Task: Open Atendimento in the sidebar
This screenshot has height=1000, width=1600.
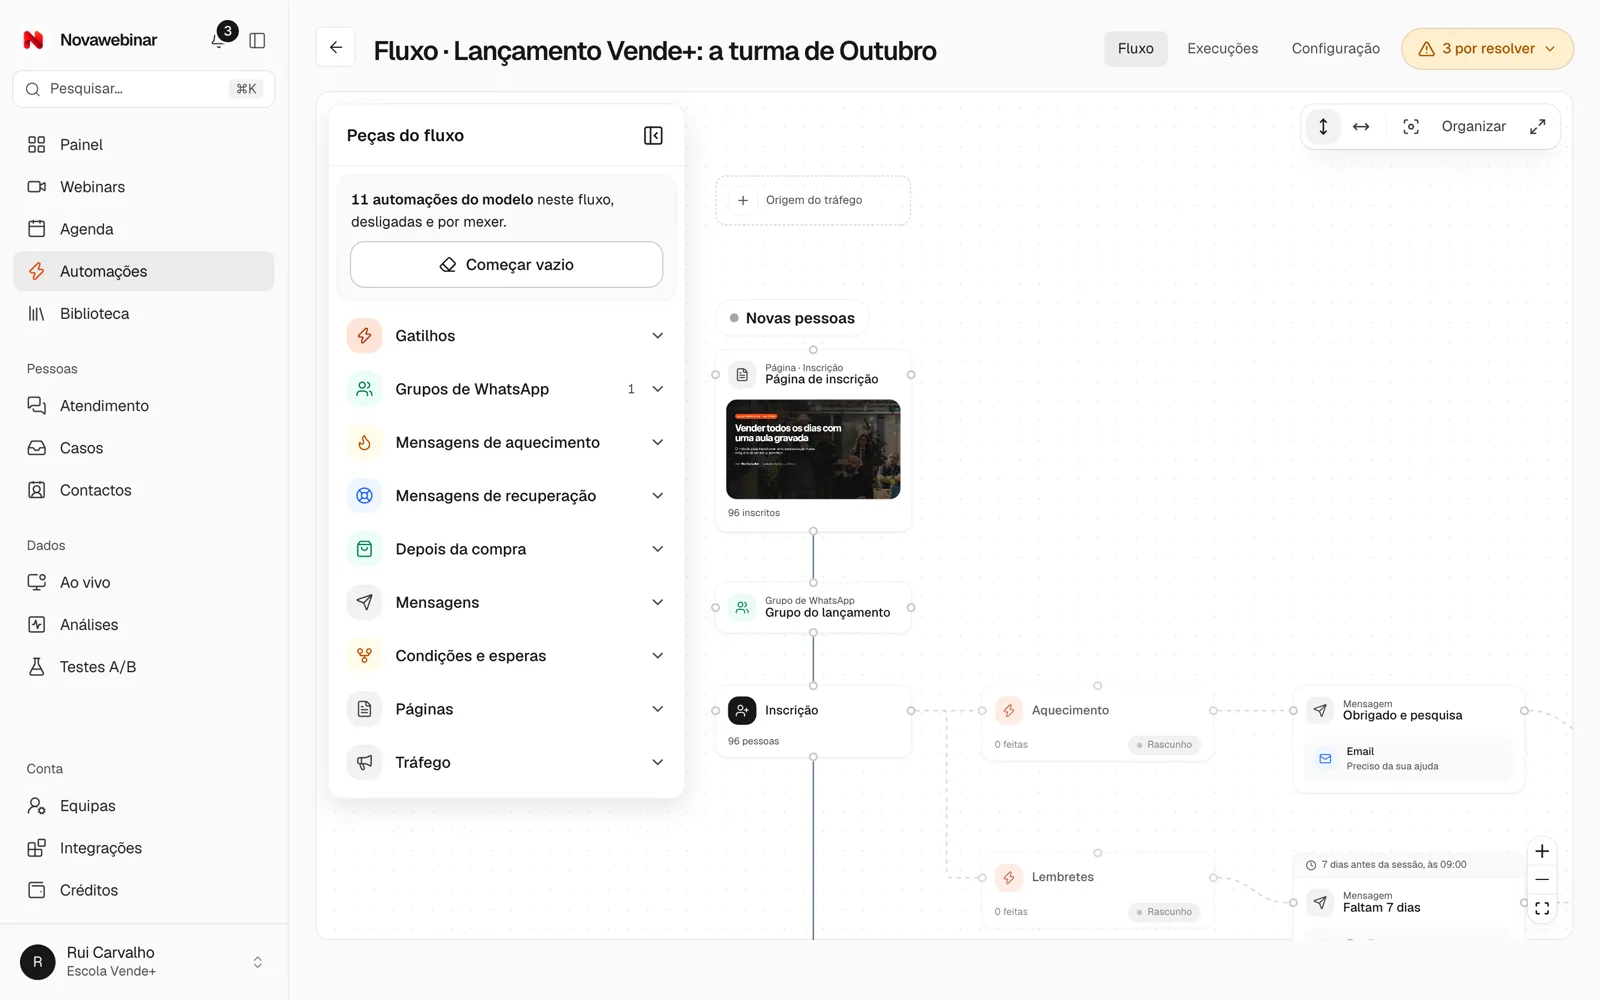Action: coord(144,406)
